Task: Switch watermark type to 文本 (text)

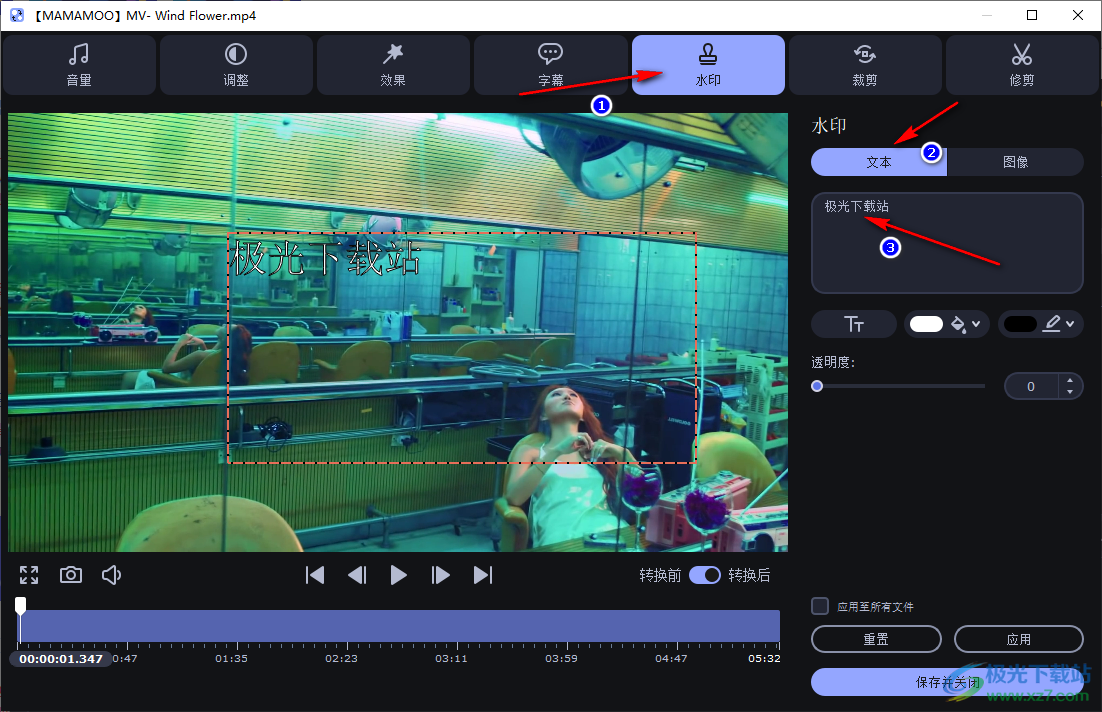Action: coord(879,162)
